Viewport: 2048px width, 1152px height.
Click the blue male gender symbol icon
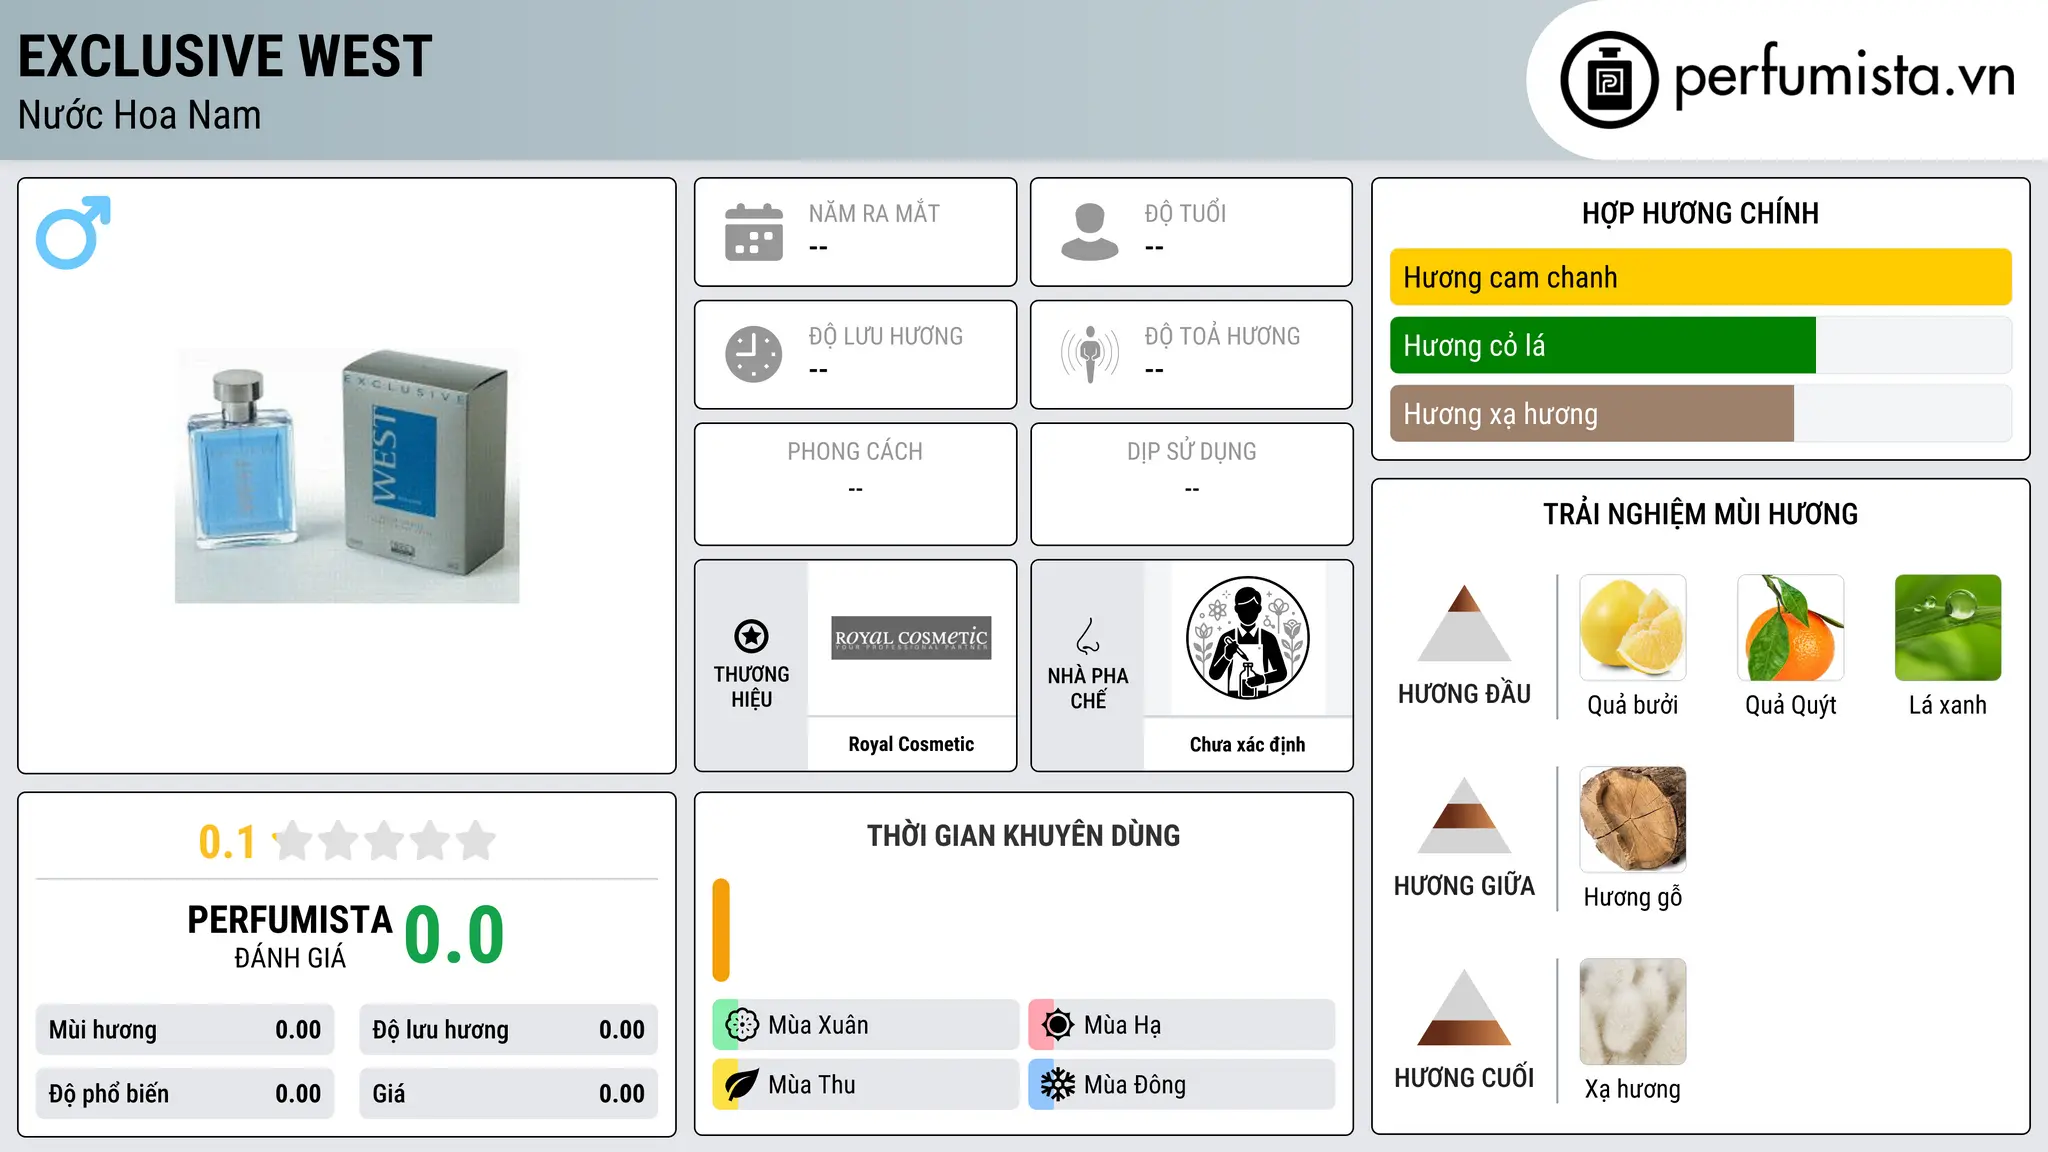pos(73,232)
